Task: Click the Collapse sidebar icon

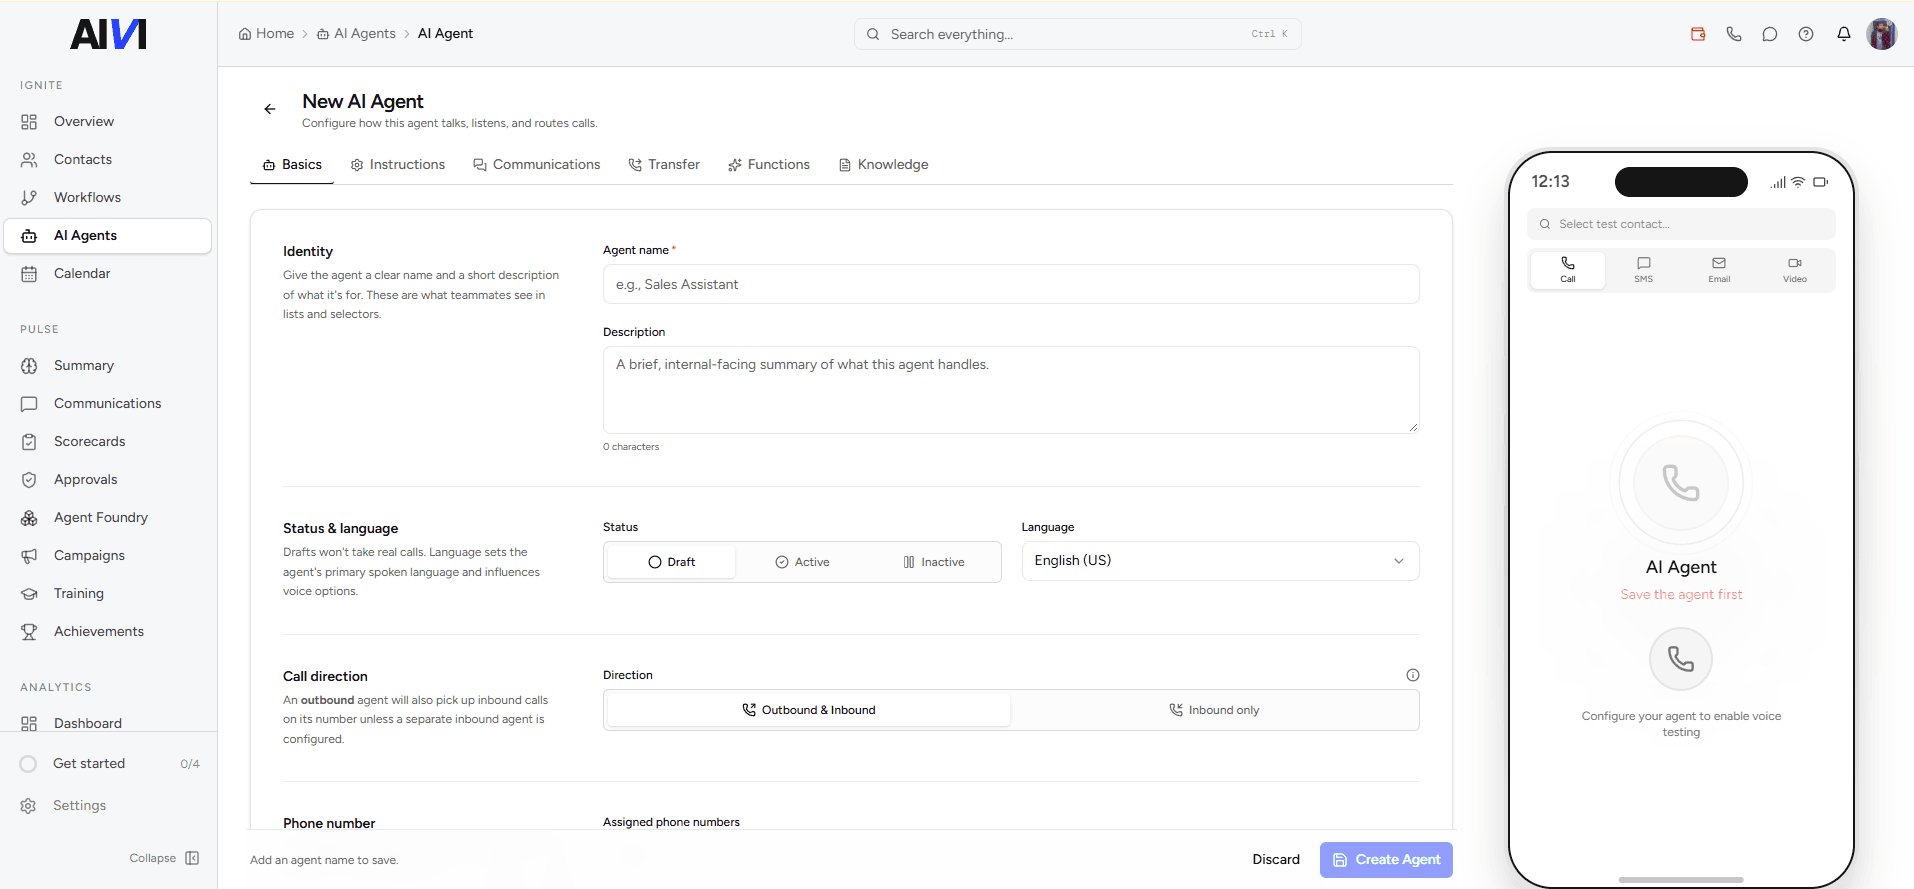Action: (192, 858)
